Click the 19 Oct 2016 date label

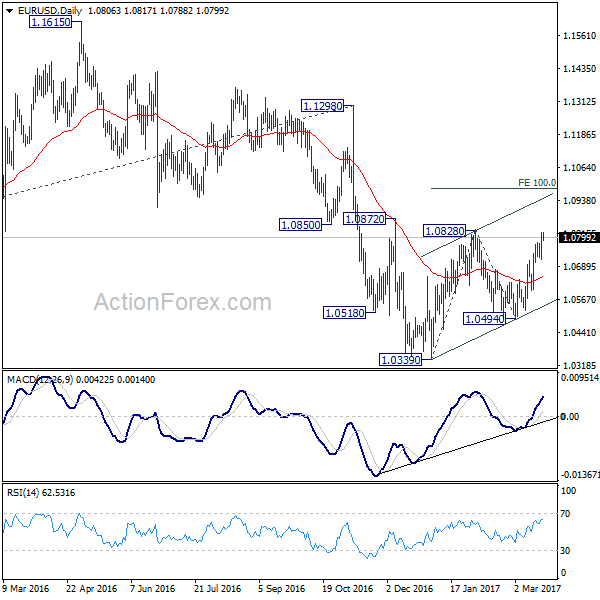point(347,589)
